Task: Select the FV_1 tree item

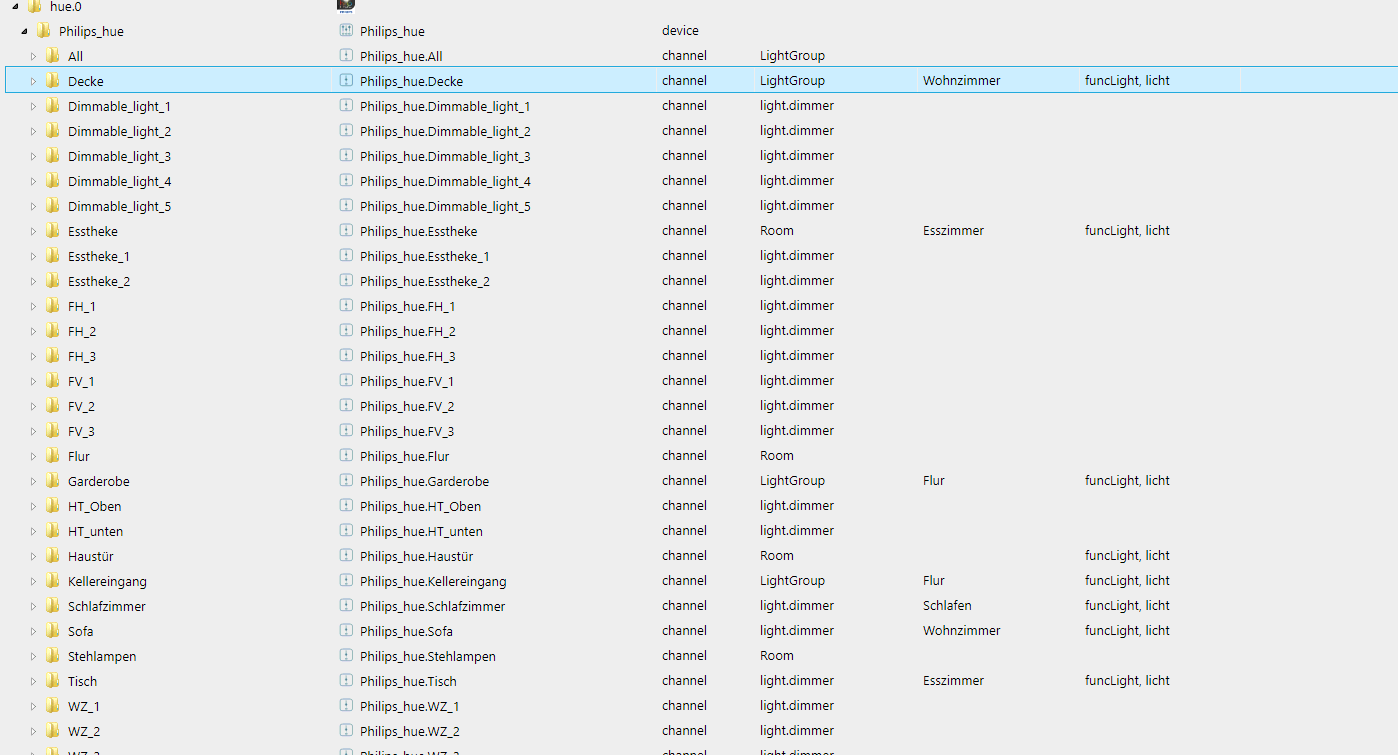Action: pos(81,381)
